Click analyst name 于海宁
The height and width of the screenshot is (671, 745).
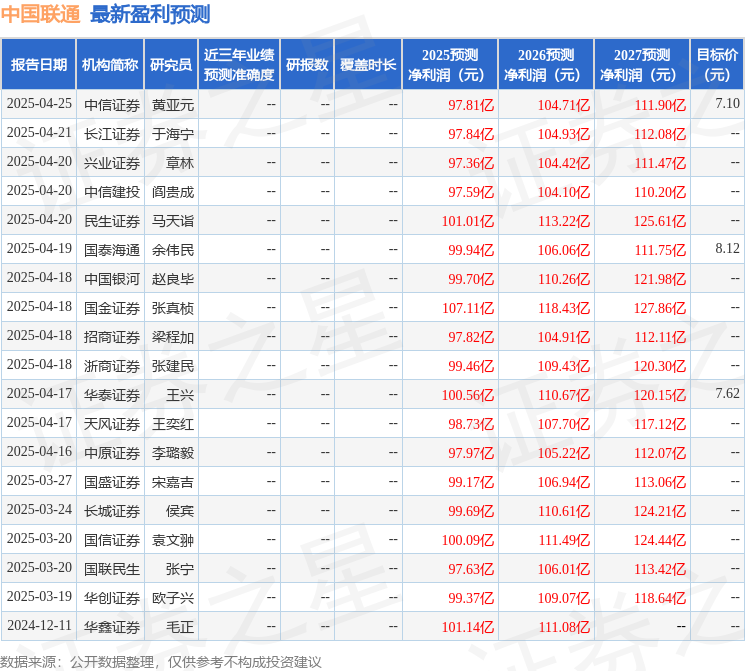[173, 134]
